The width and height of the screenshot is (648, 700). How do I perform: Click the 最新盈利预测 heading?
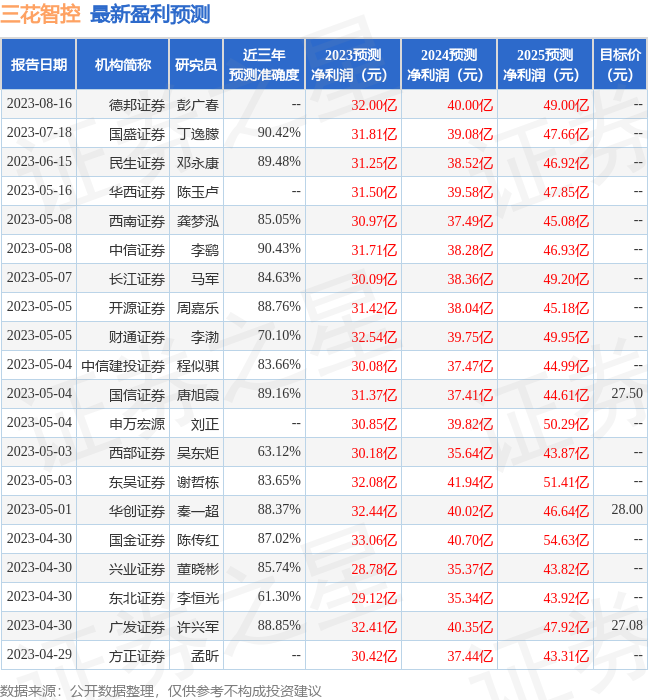pos(150,14)
